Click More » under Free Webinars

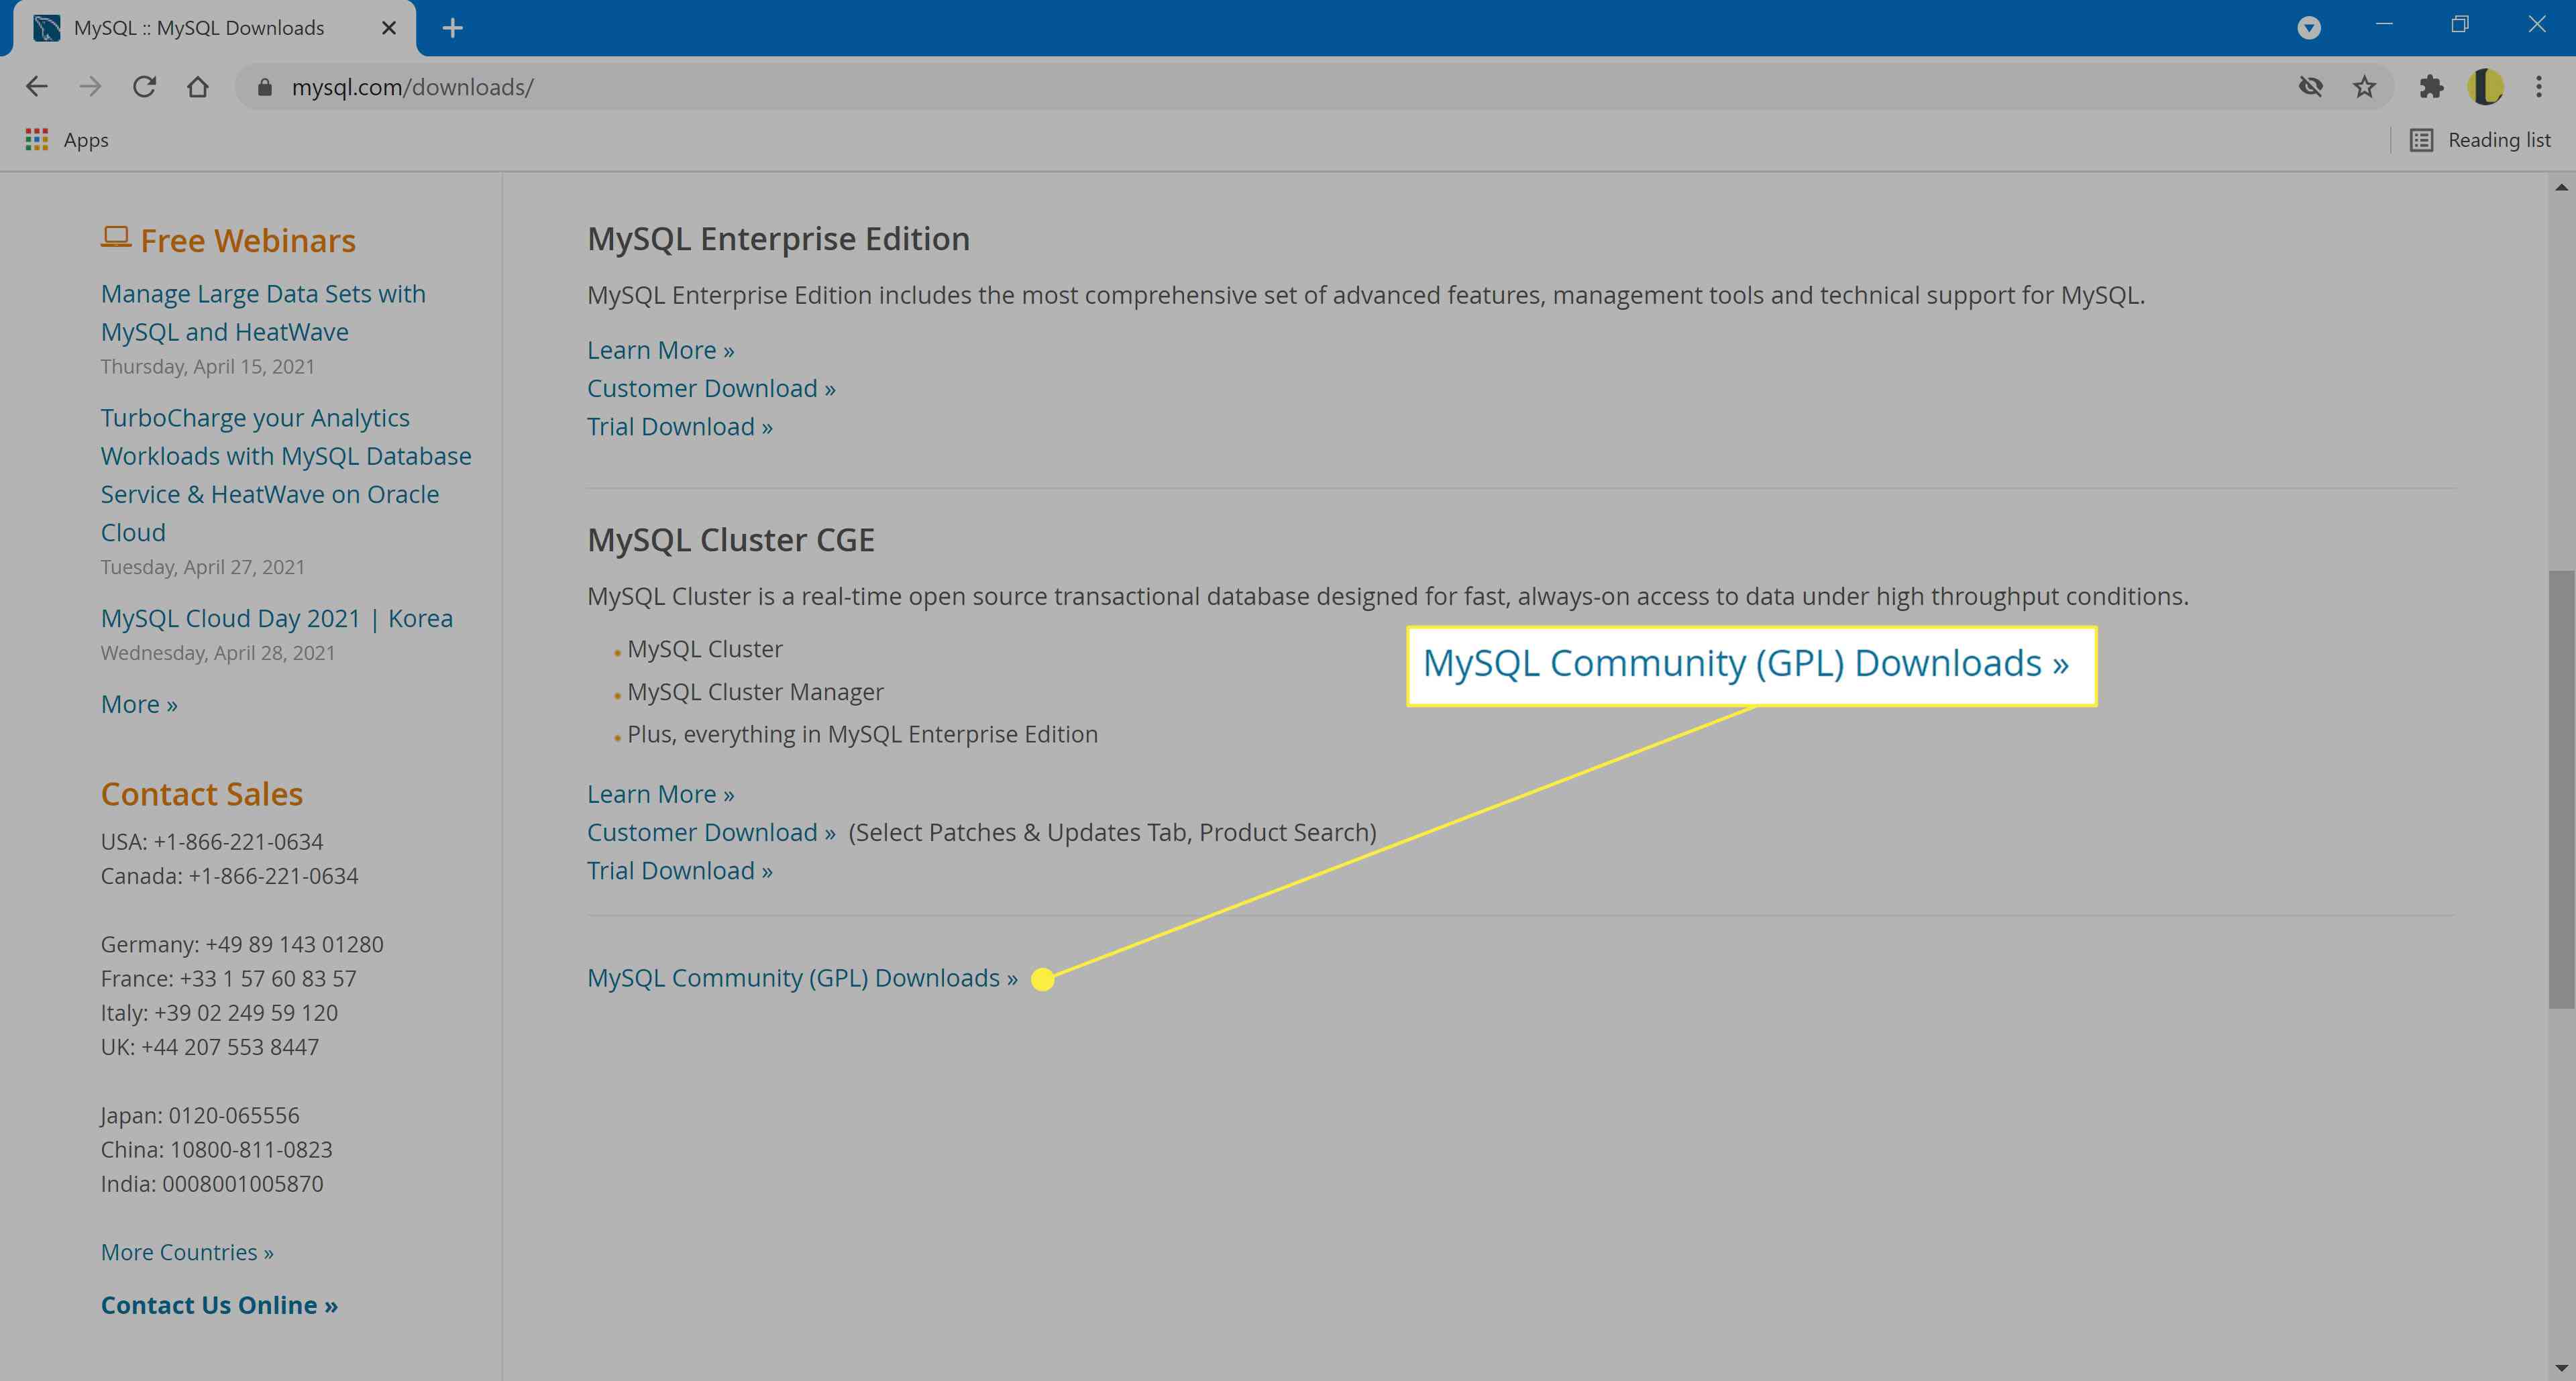[139, 704]
